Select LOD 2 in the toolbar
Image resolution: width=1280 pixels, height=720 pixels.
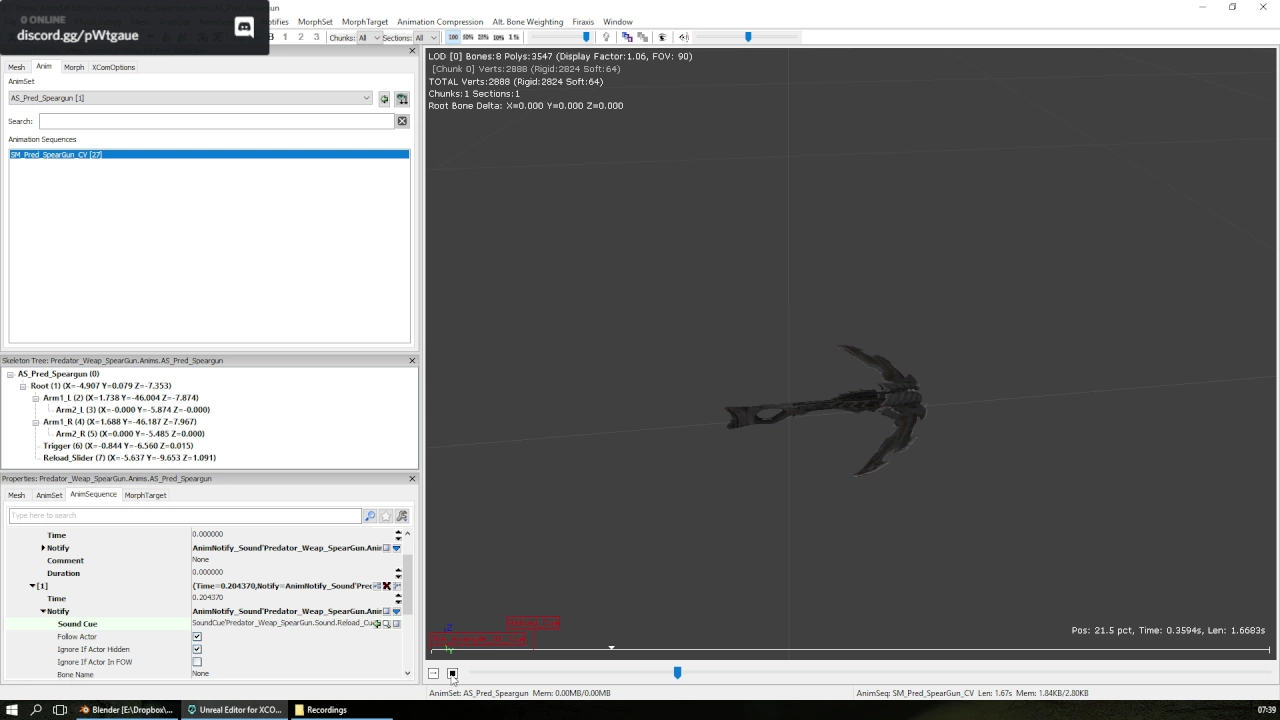click(300, 37)
